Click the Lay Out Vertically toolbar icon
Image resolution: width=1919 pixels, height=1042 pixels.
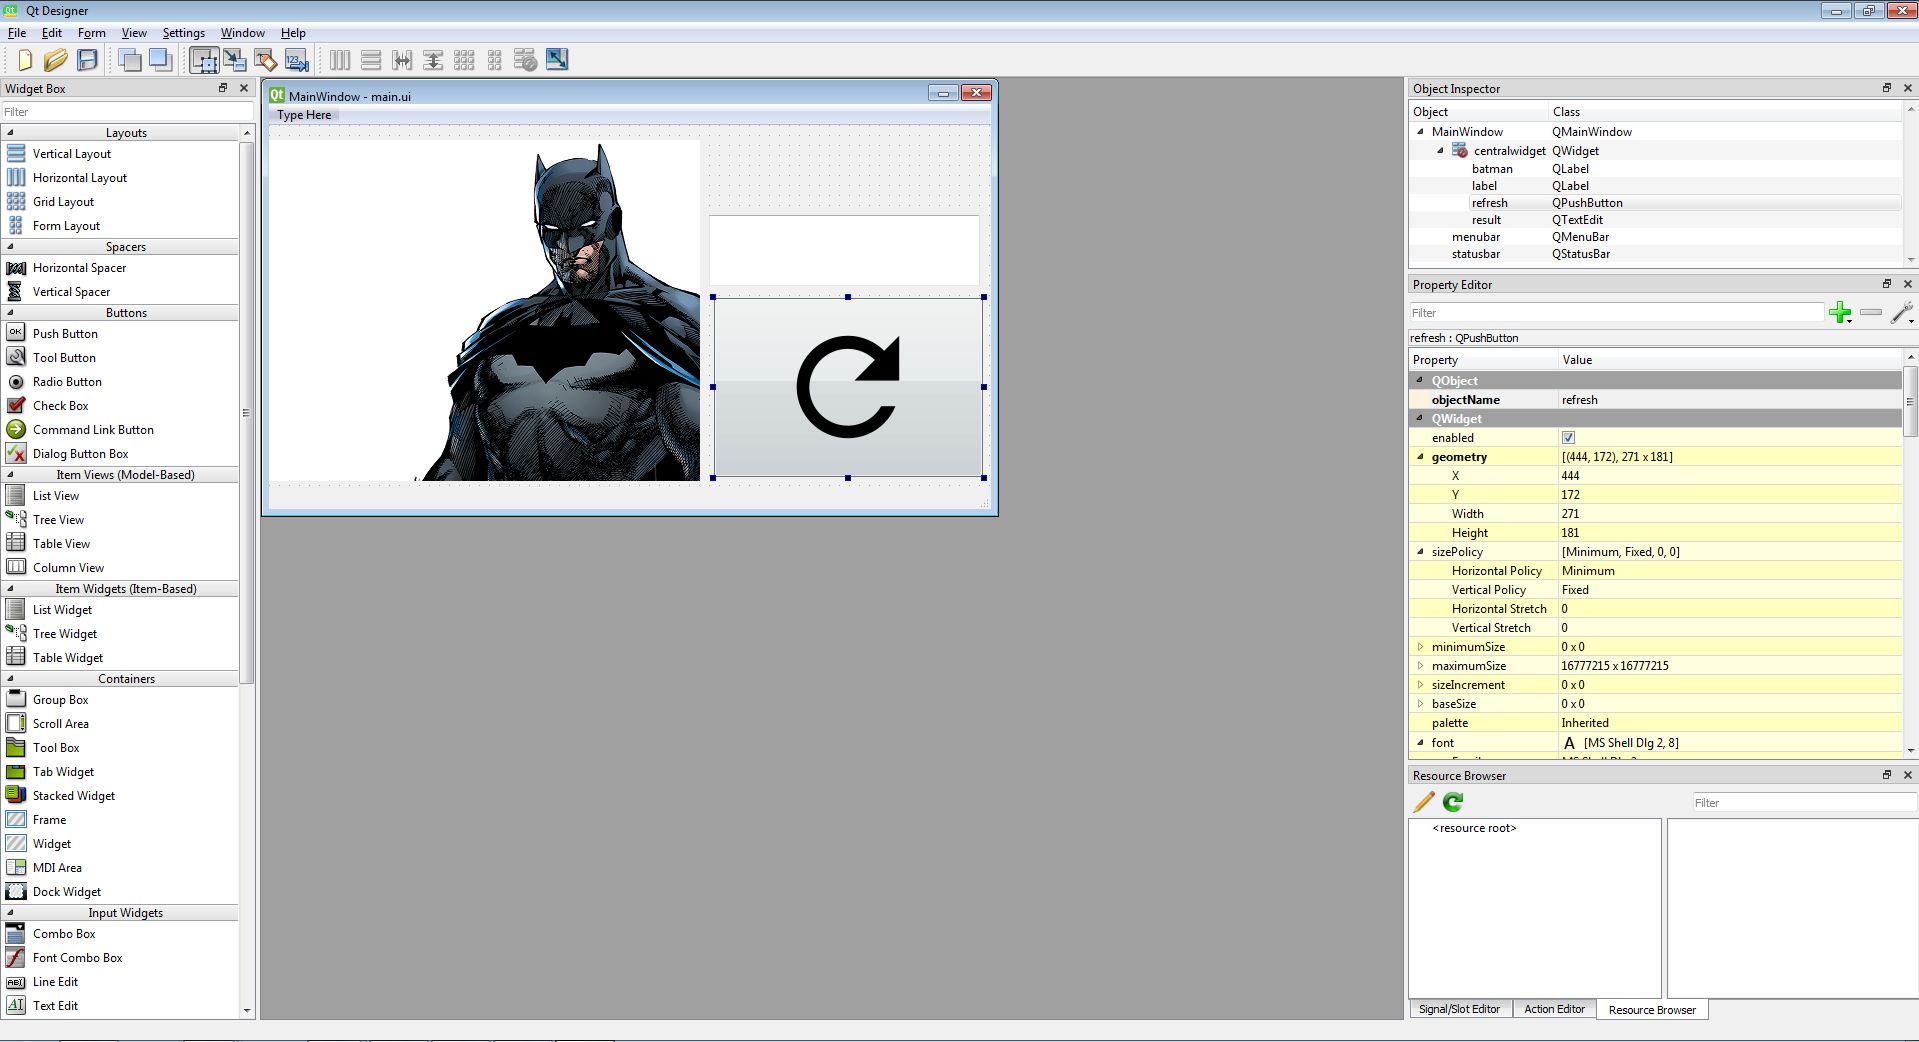371,60
